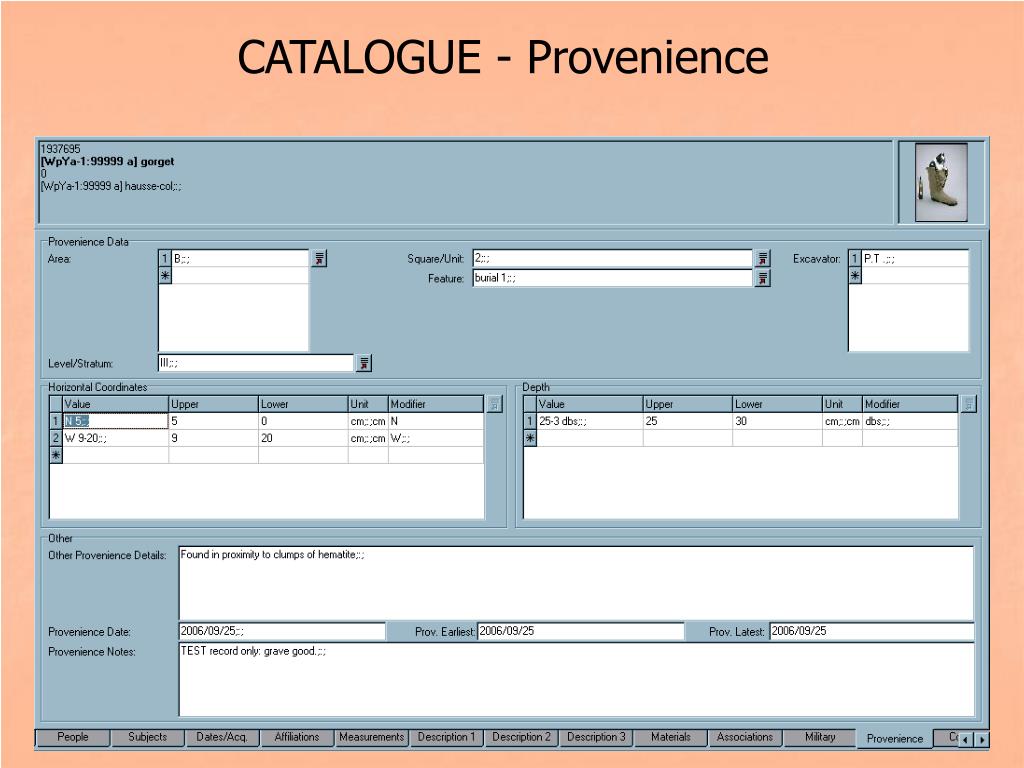The image size is (1024, 768).
Task: Open the lookup icon beside the Feature field
Action: pos(762,278)
